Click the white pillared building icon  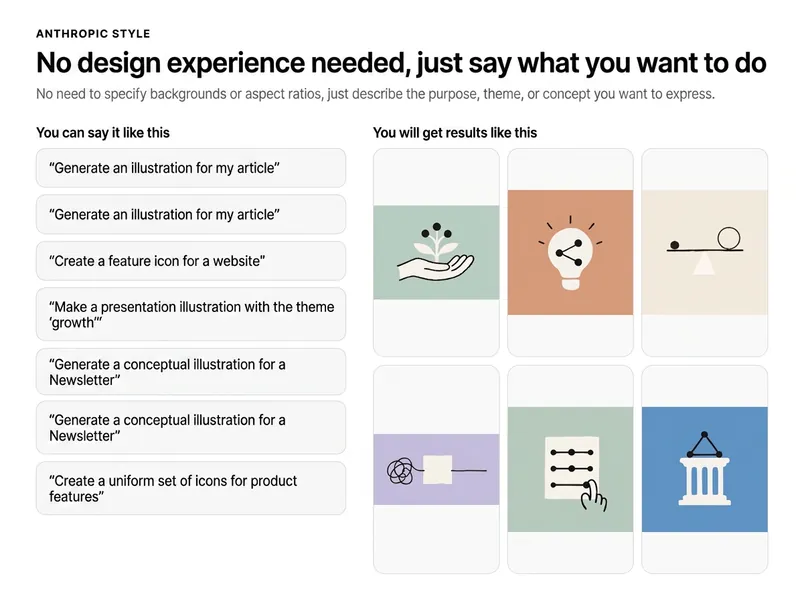[x=705, y=469]
